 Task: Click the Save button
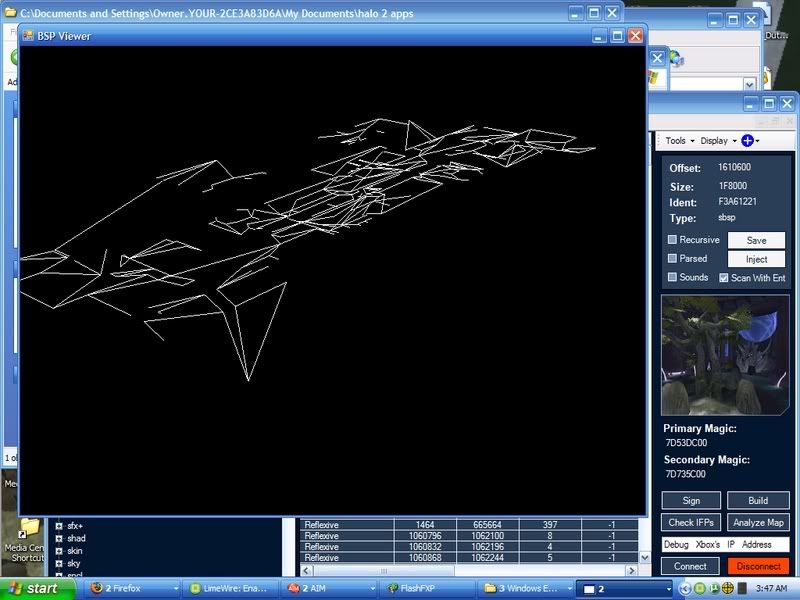tap(756, 240)
